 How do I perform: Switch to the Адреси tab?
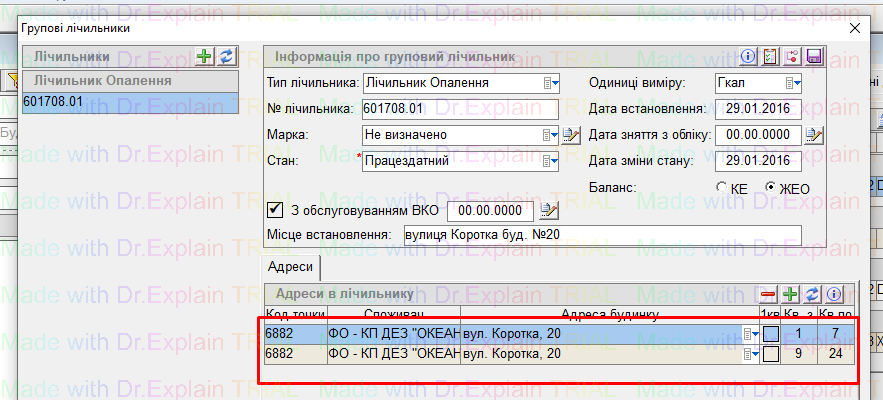pos(291,267)
